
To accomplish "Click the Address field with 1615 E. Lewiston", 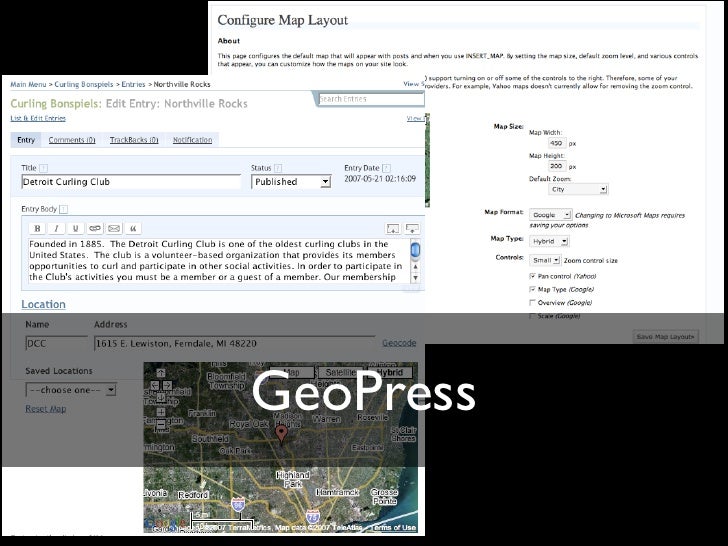I will [x=234, y=344].
